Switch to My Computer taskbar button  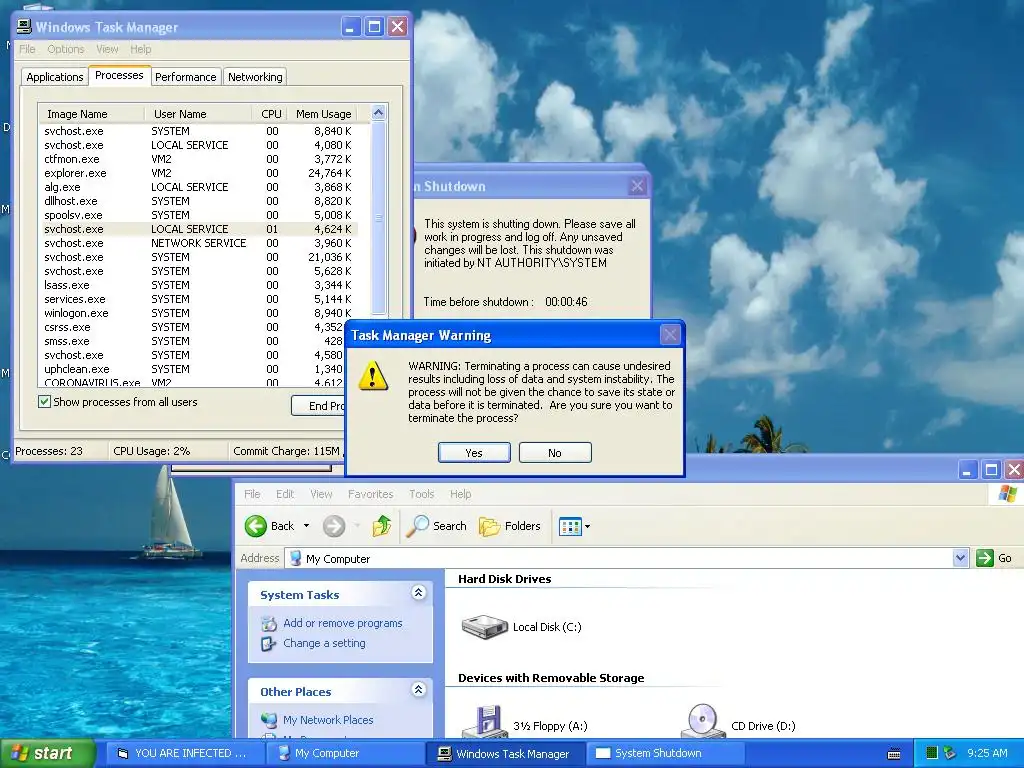tap(346, 753)
